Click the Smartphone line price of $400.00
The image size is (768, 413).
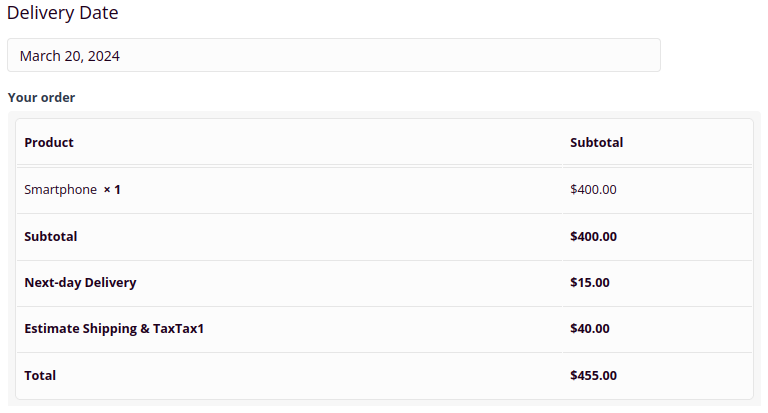[x=593, y=189]
